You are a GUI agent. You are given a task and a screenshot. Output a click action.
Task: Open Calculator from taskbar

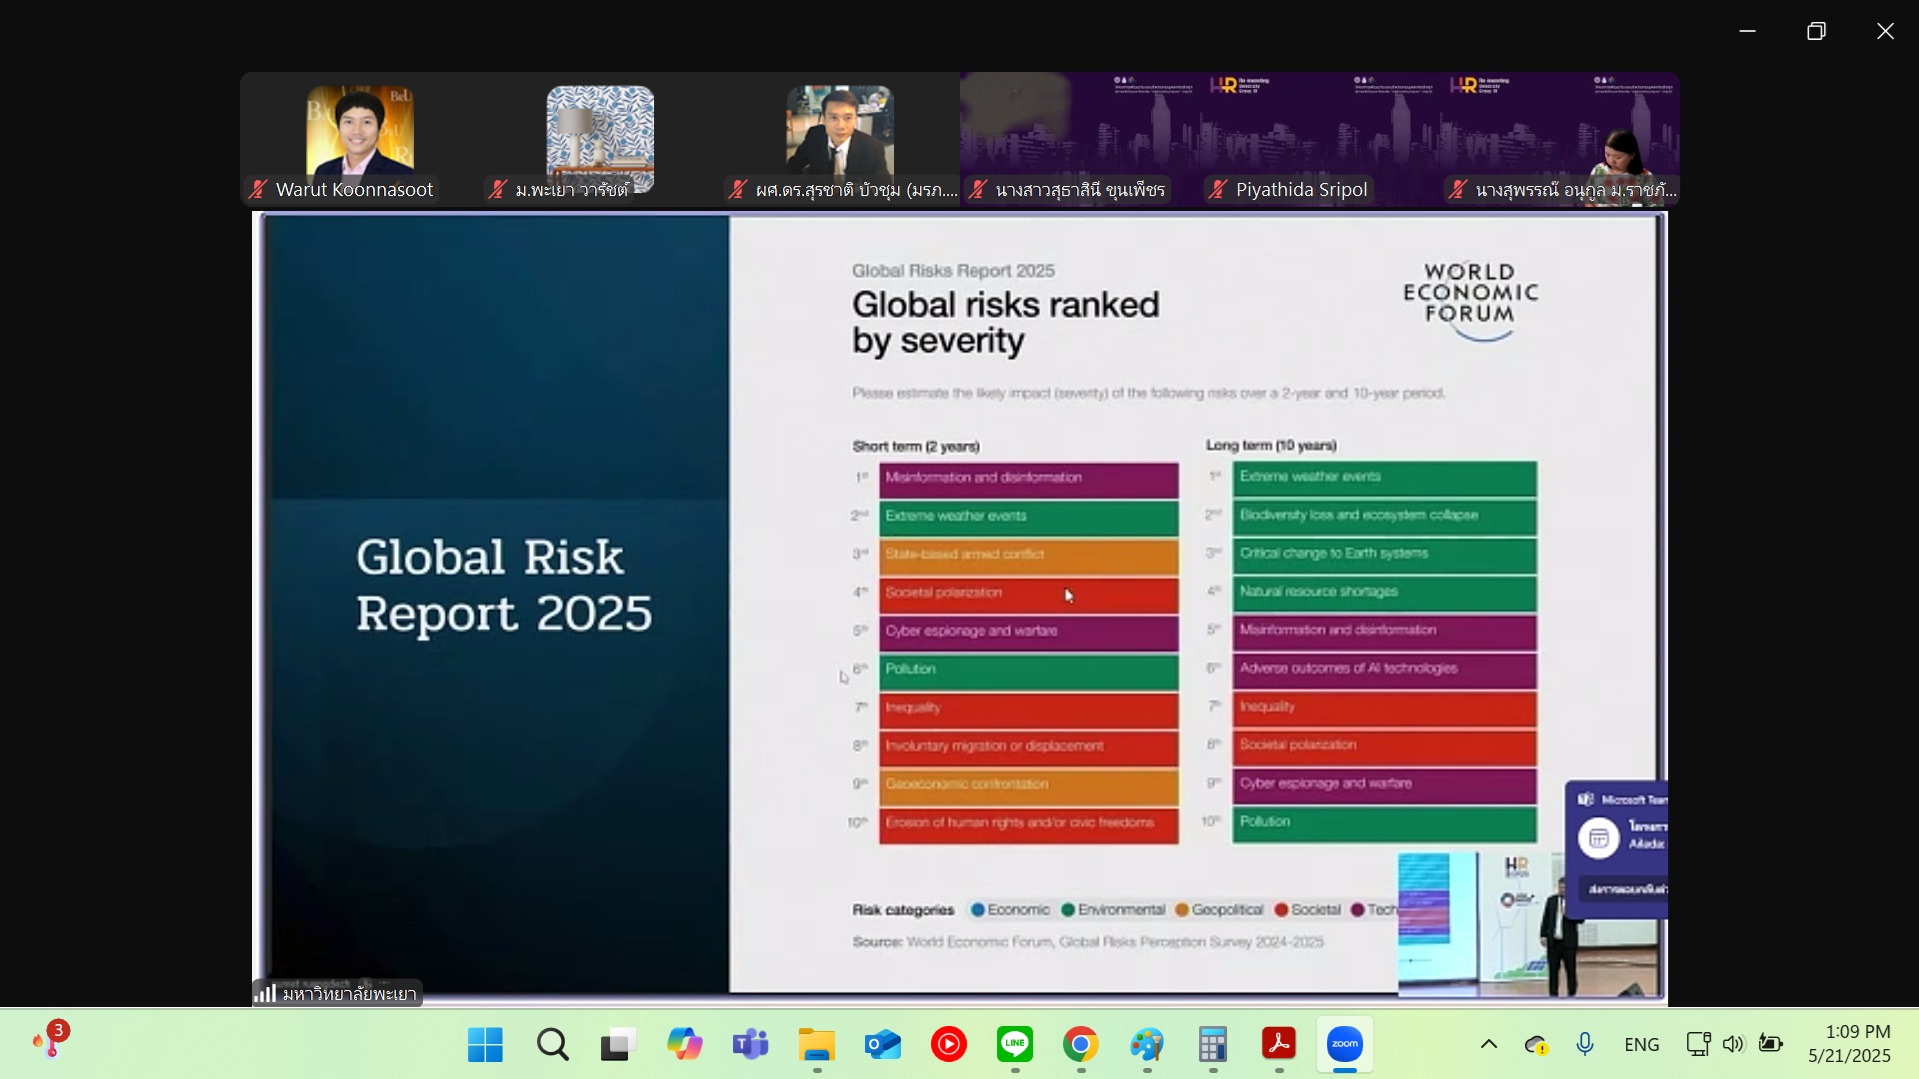click(x=1213, y=1045)
